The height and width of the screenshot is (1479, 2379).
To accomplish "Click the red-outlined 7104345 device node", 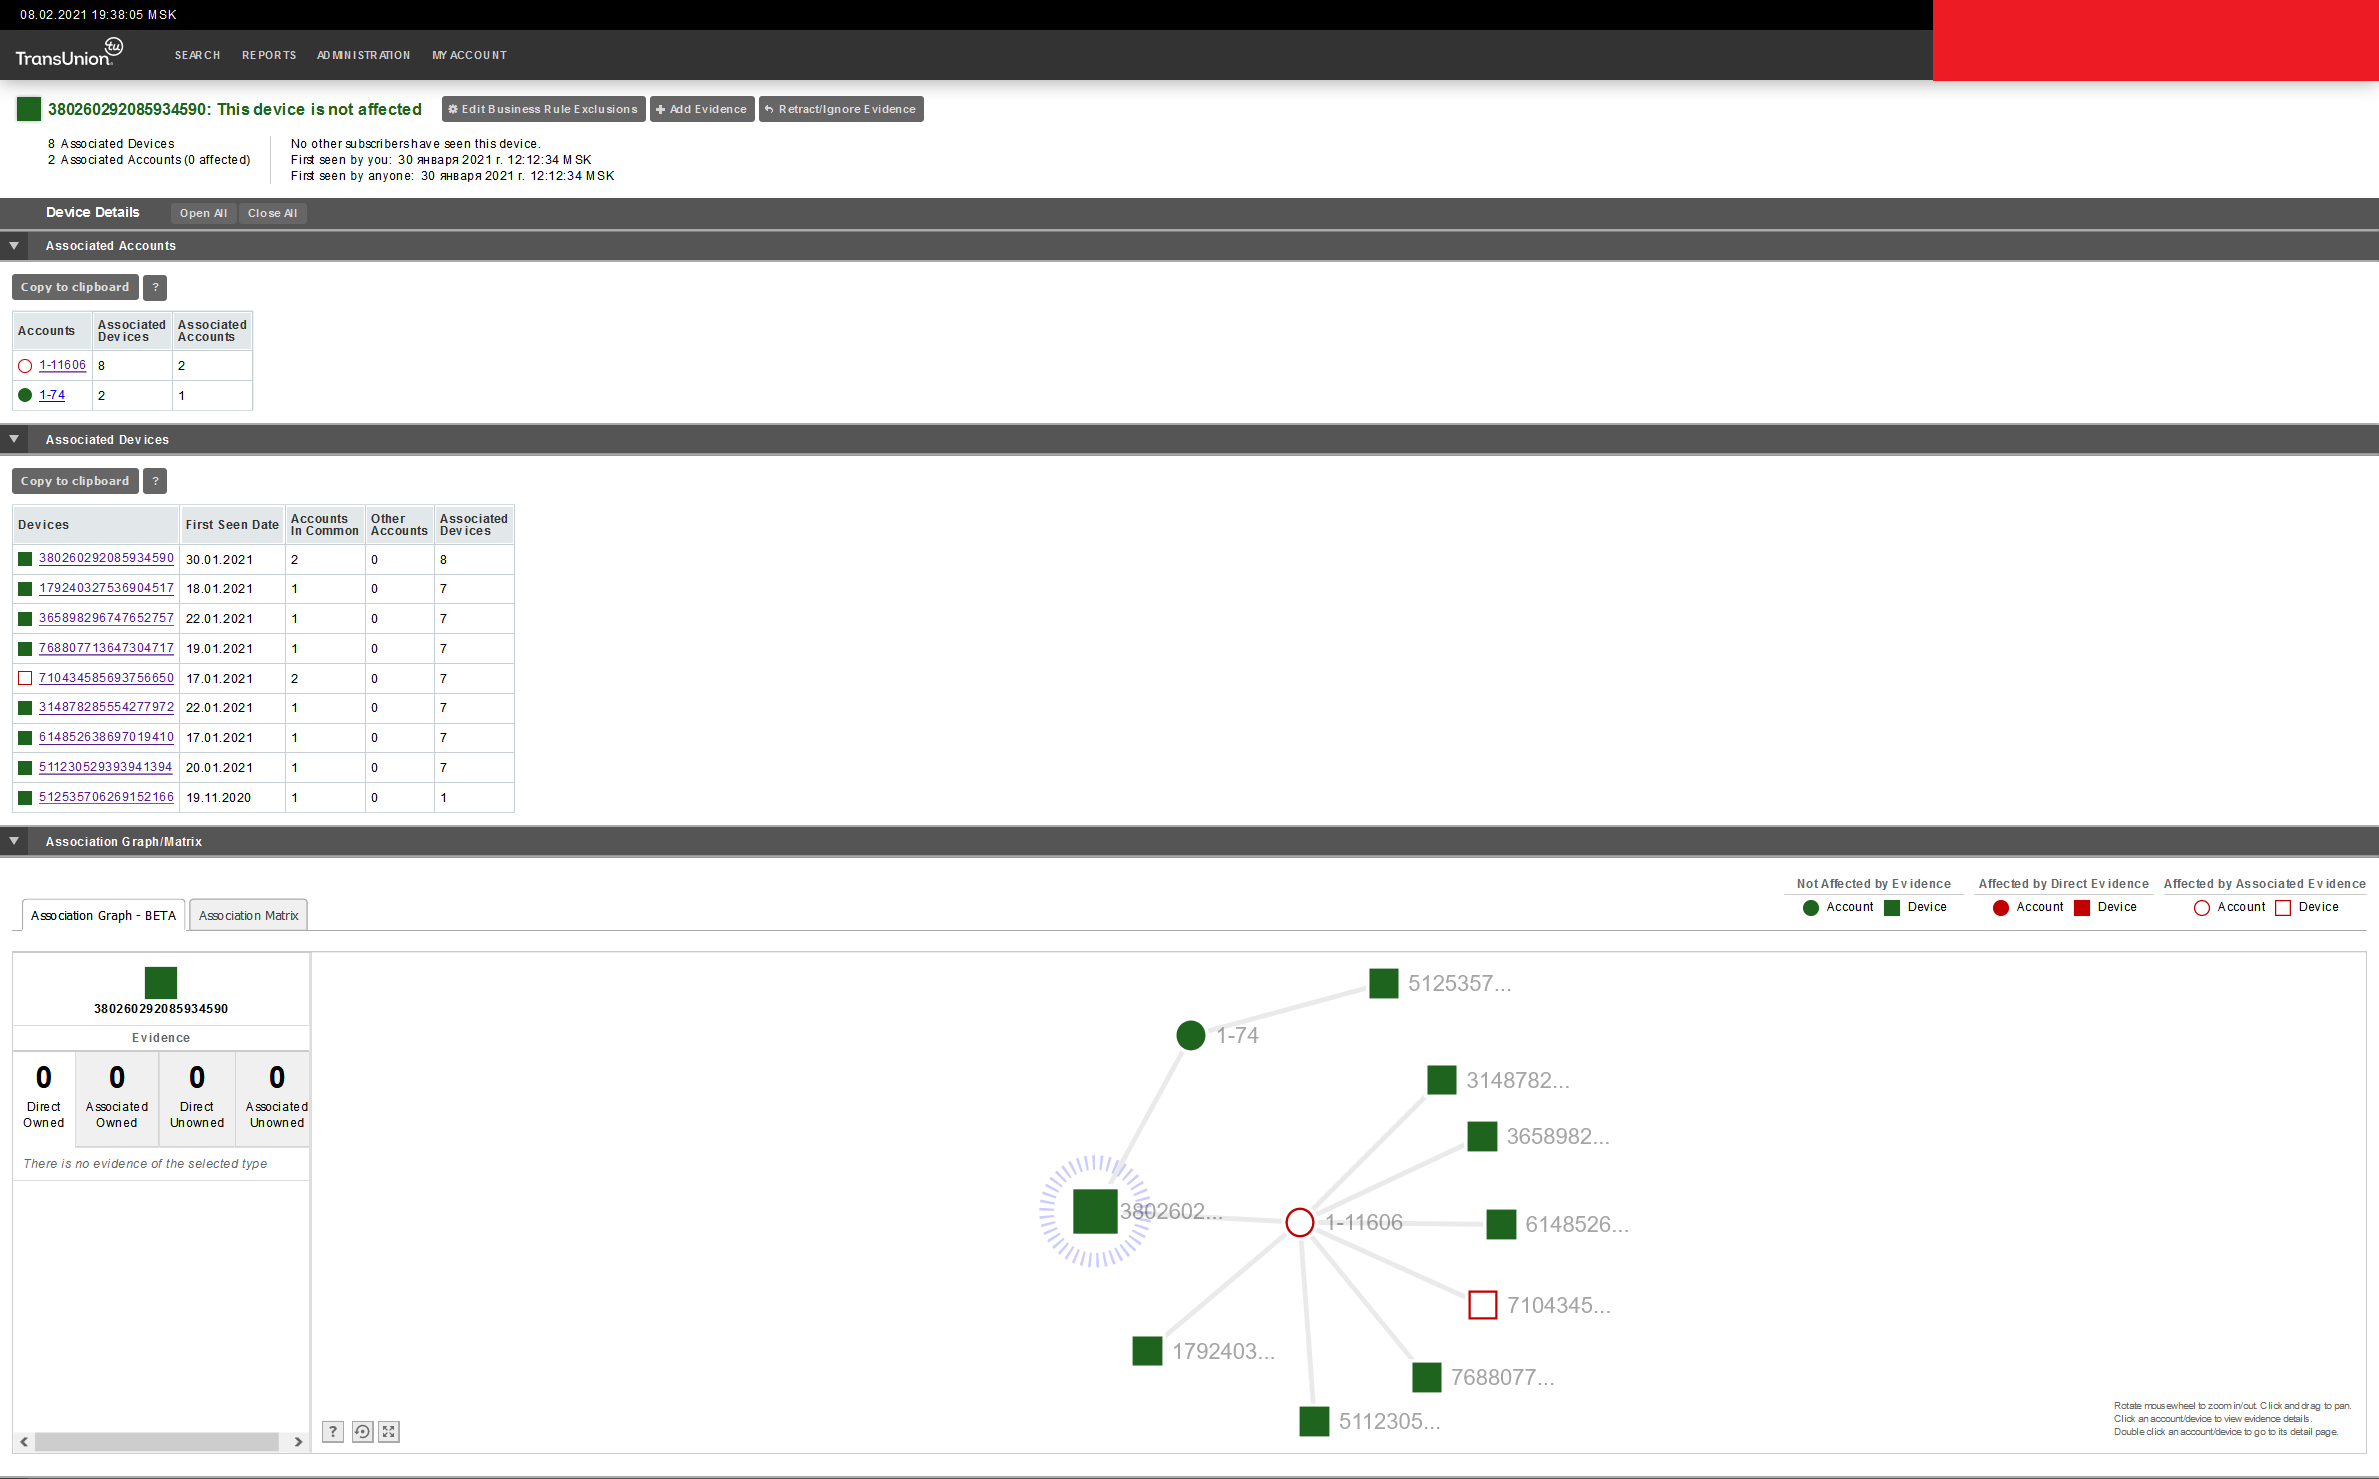I will coord(1482,1305).
